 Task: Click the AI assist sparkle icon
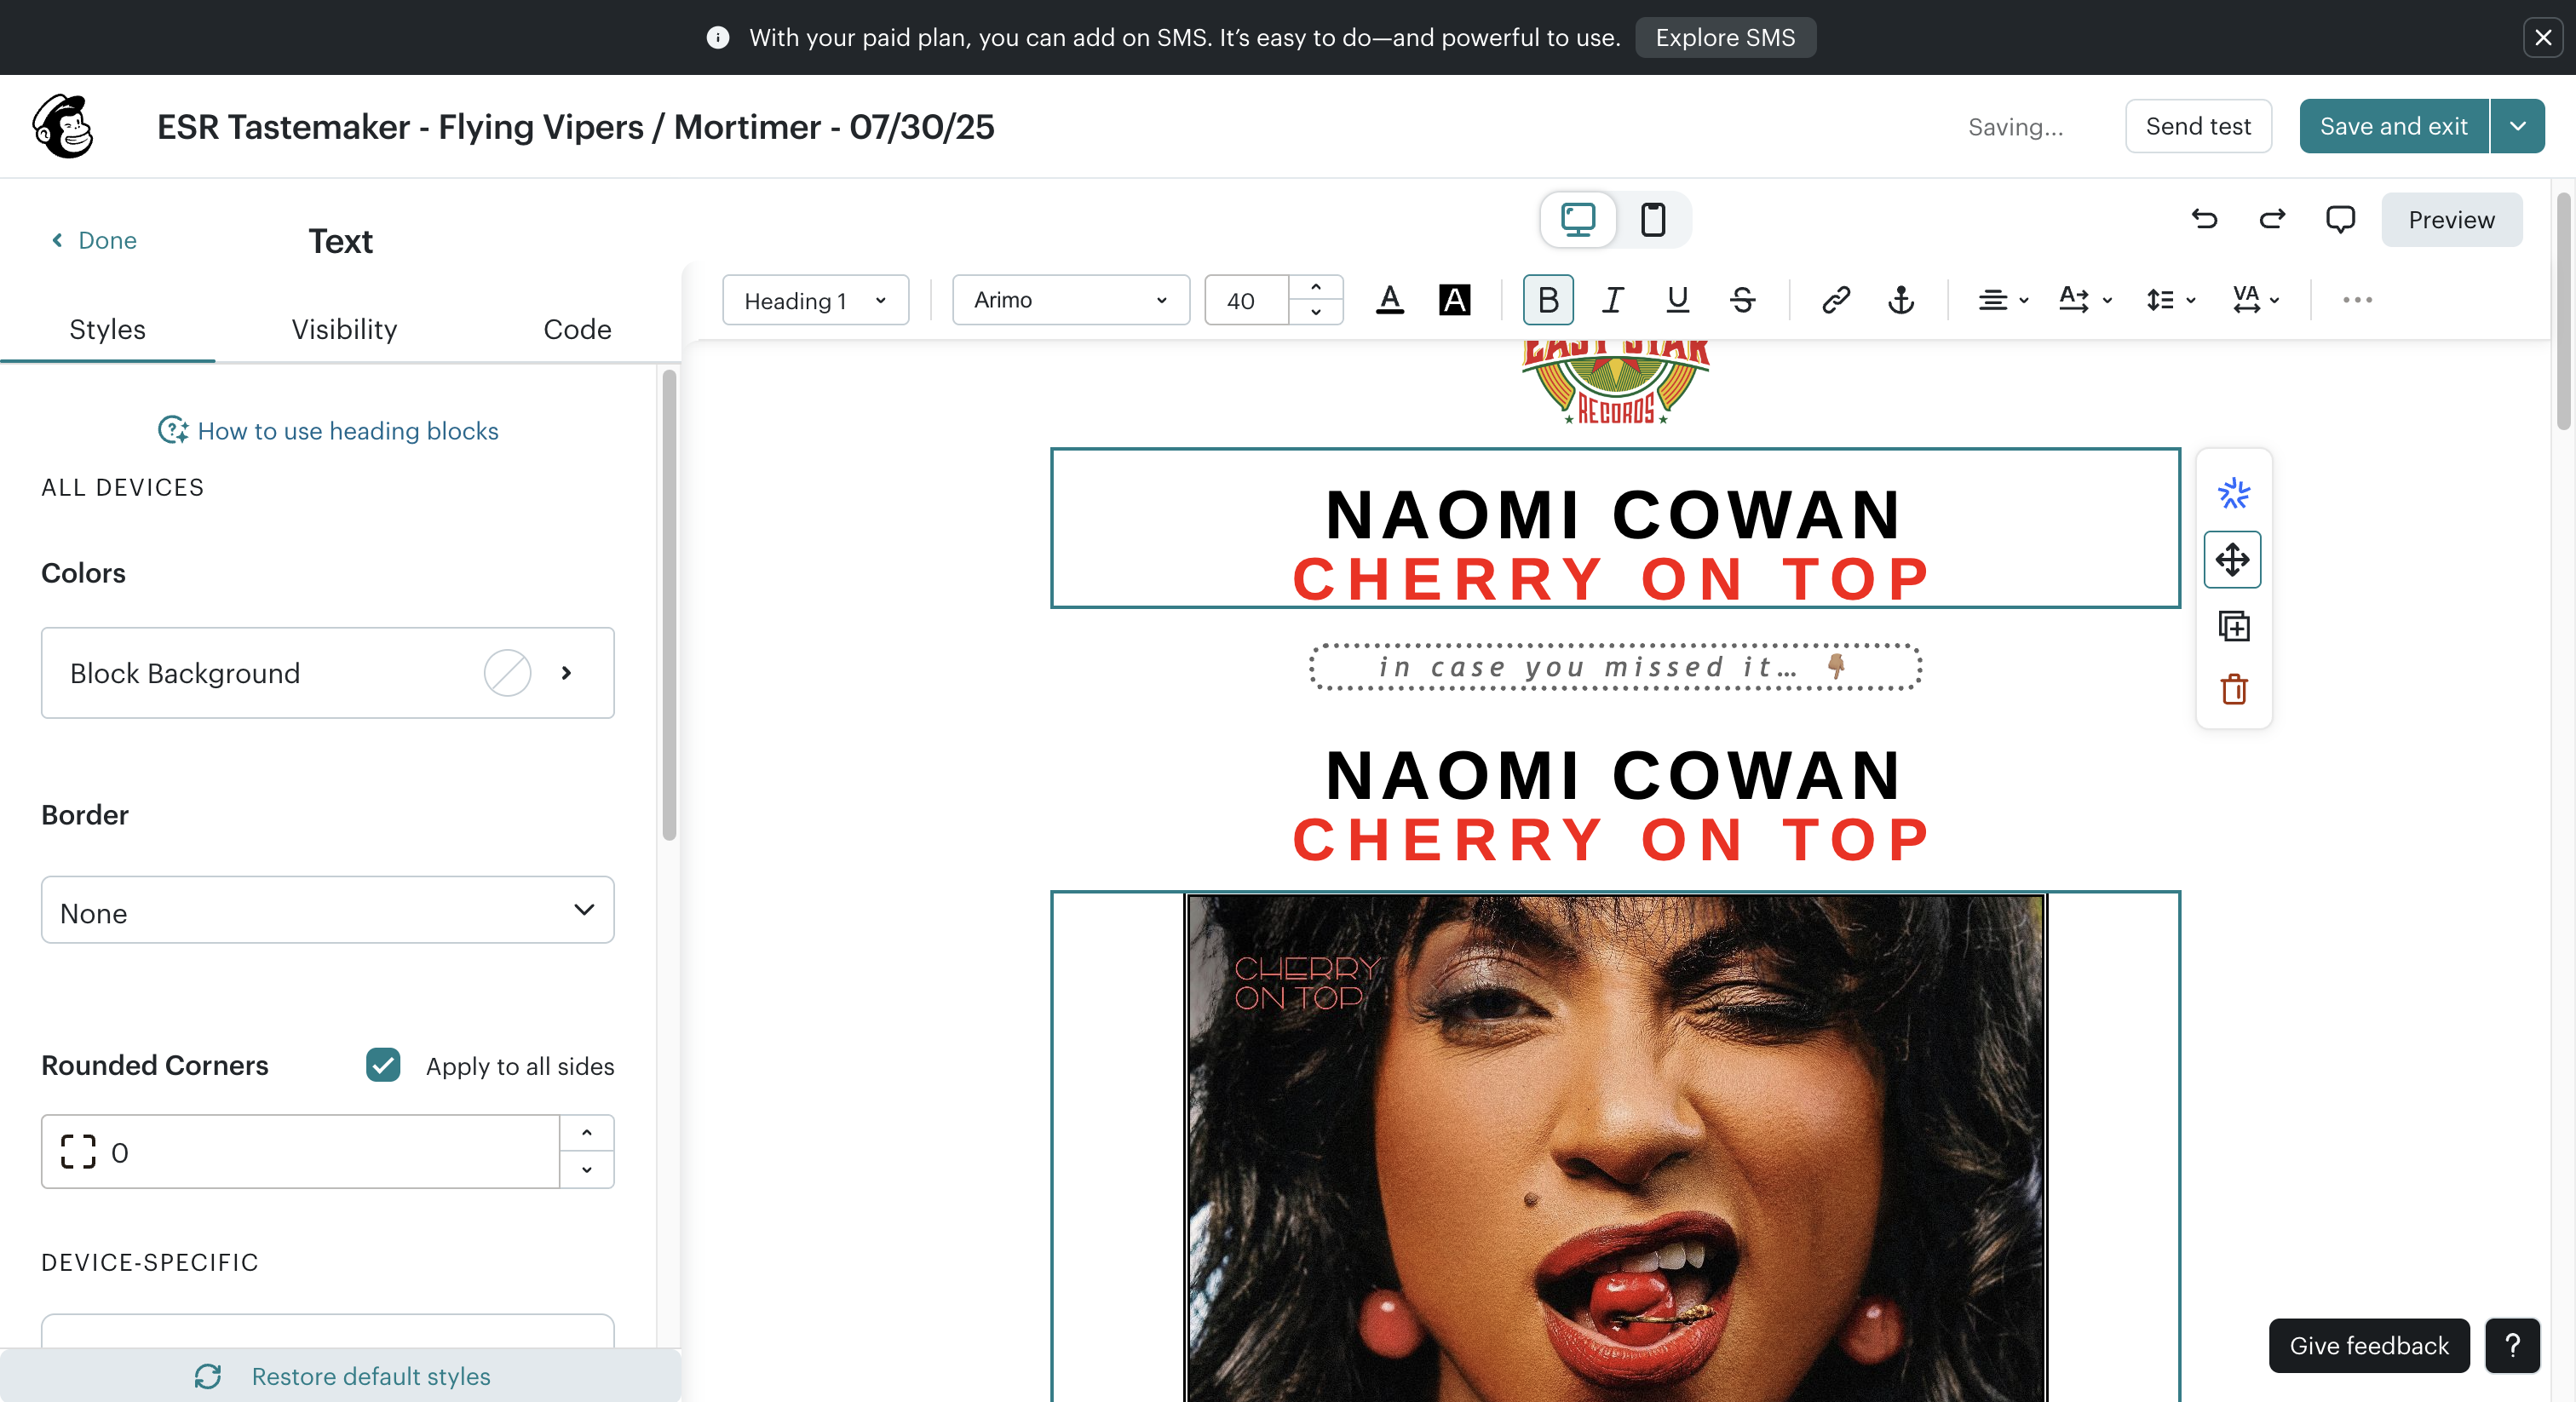(2233, 493)
